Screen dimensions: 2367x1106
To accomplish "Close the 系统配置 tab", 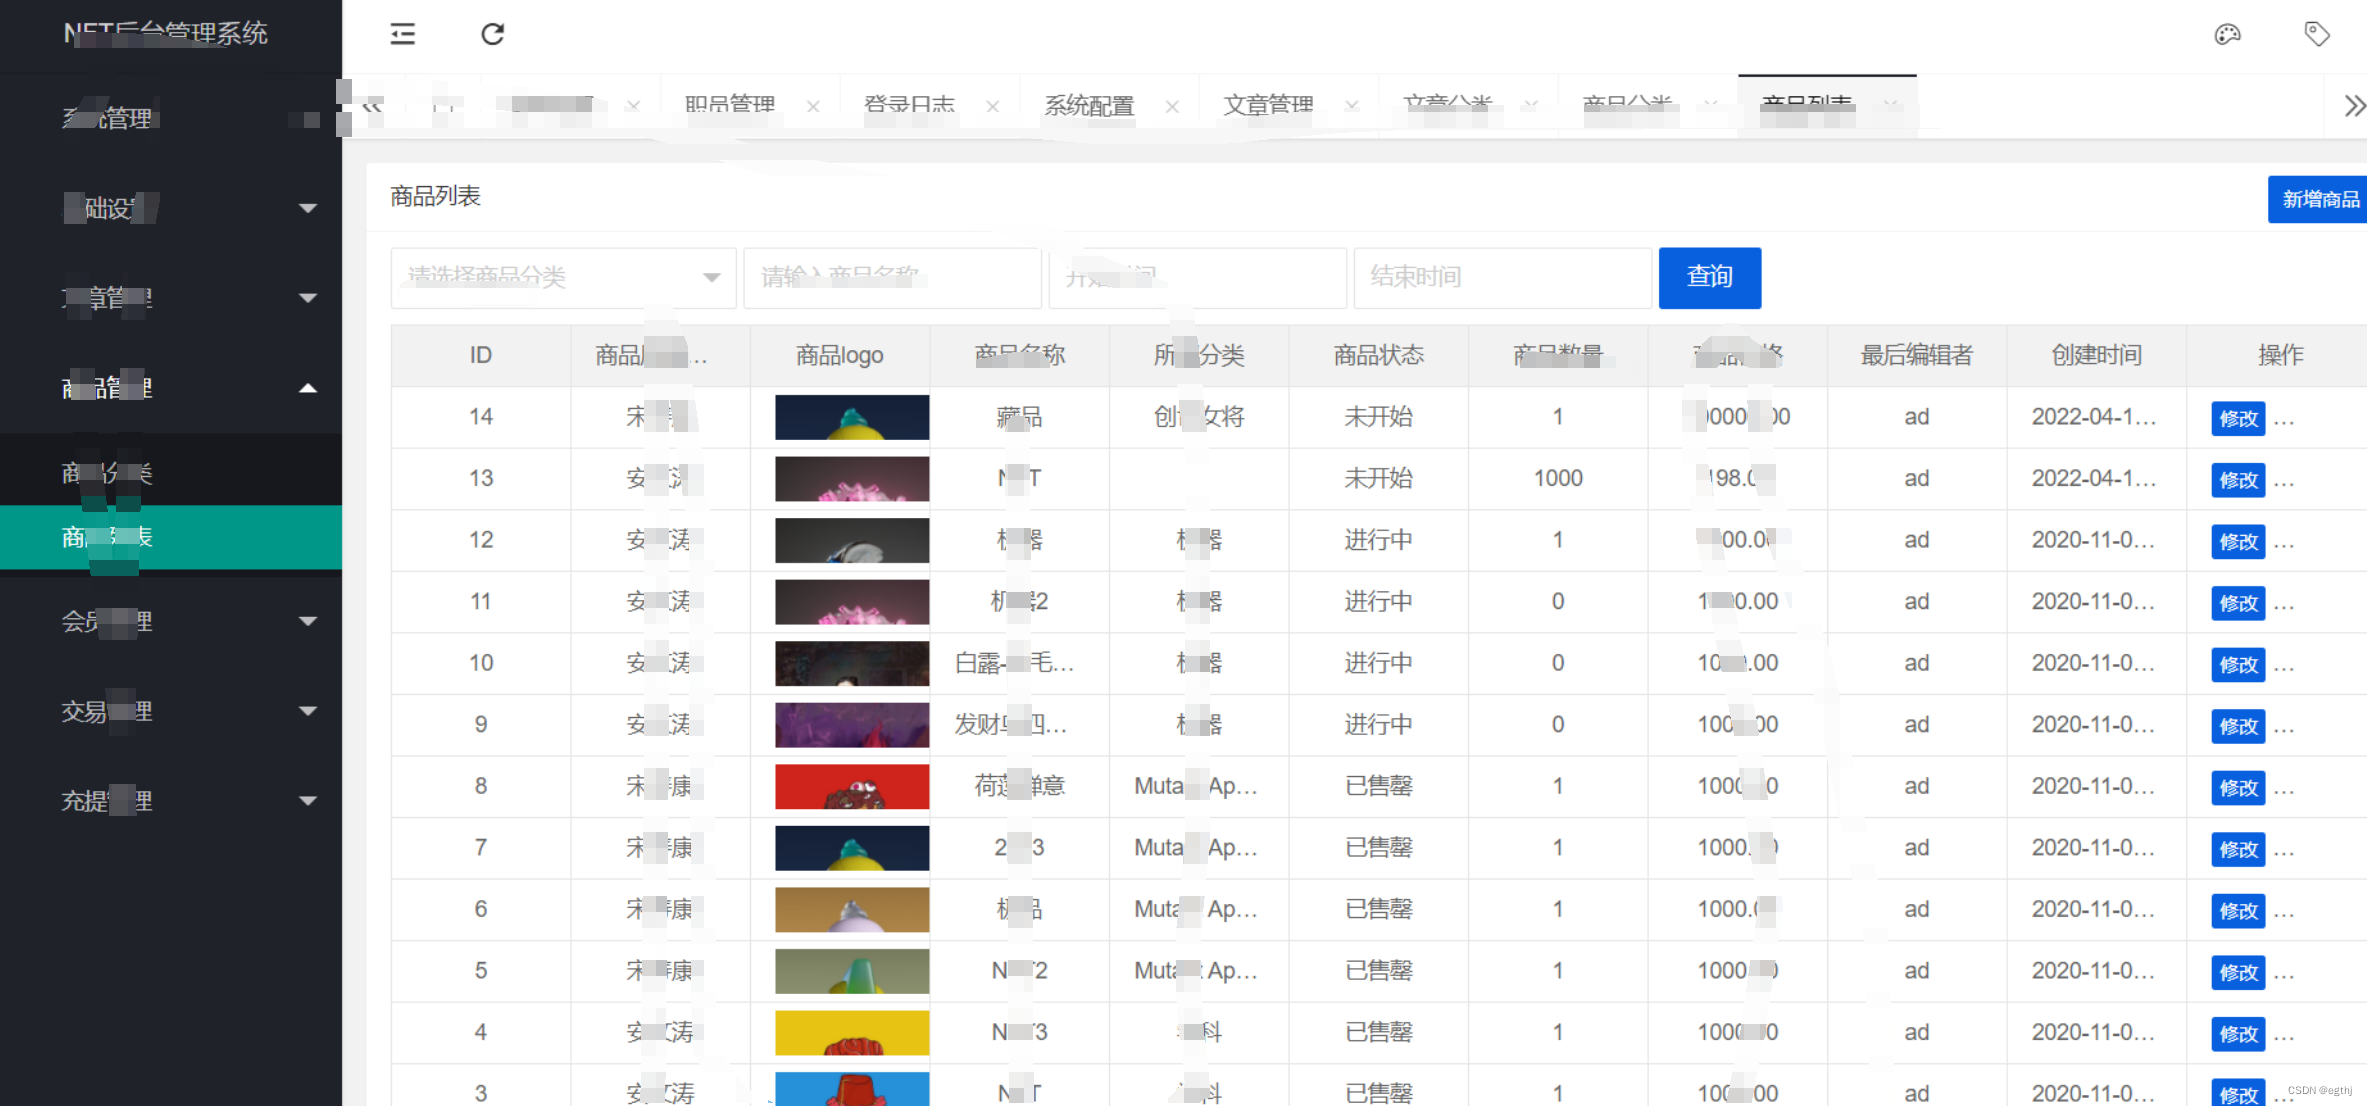I will point(1172,106).
